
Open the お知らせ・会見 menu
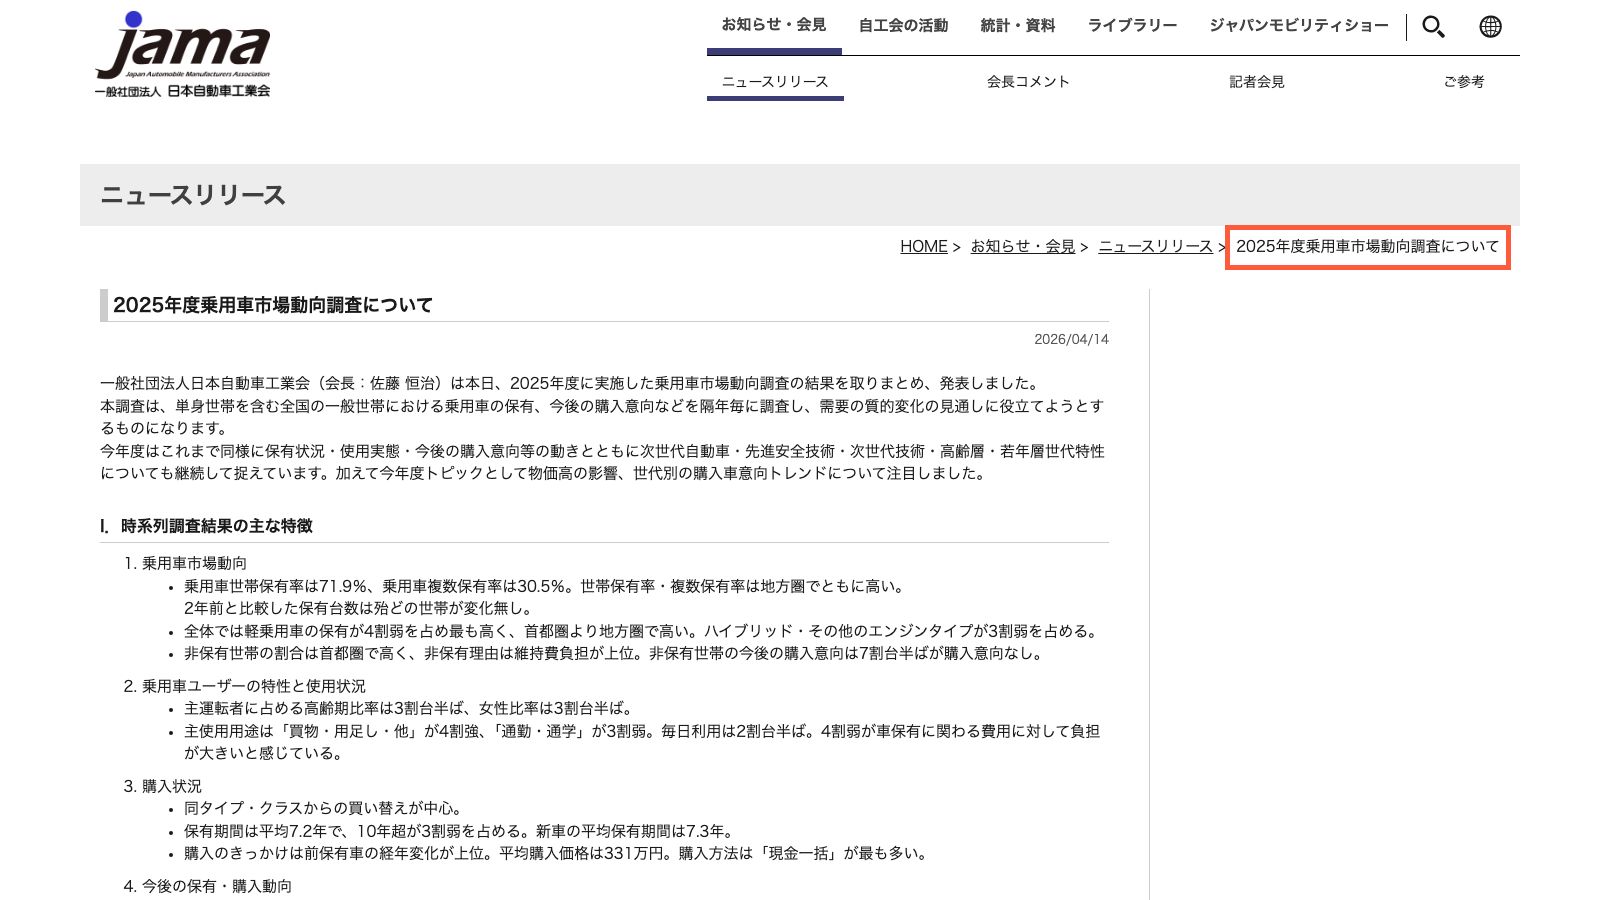pos(774,25)
